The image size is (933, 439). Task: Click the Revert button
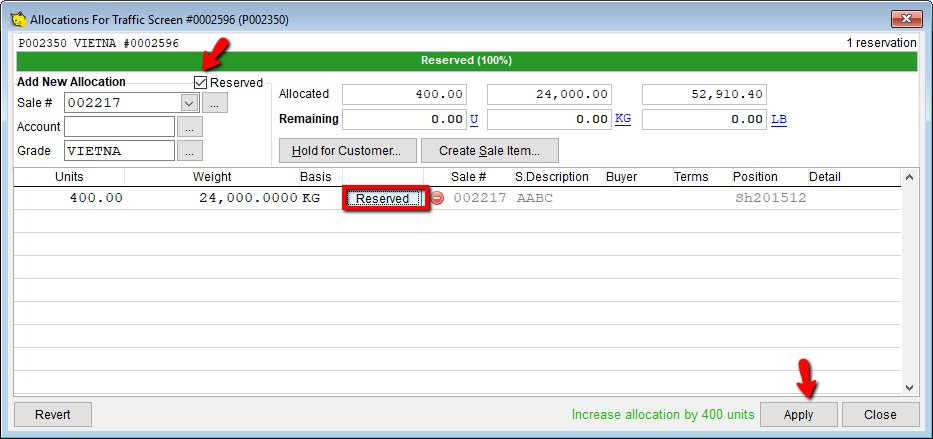(53, 415)
